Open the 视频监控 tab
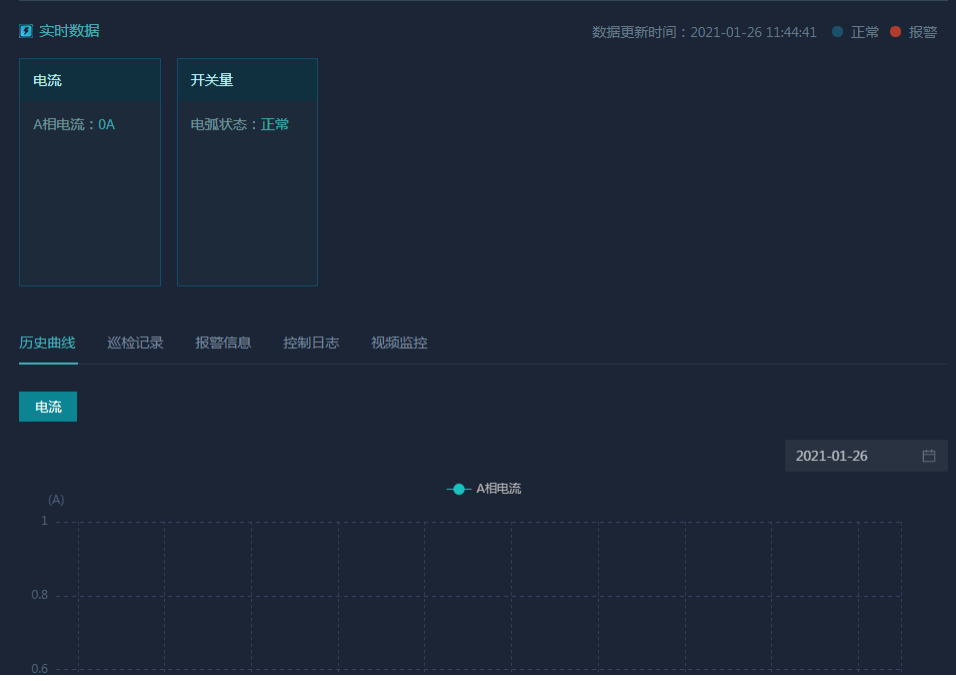The height and width of the screenshot is (681, 956). pyautogui.click(x=399, y=343)
